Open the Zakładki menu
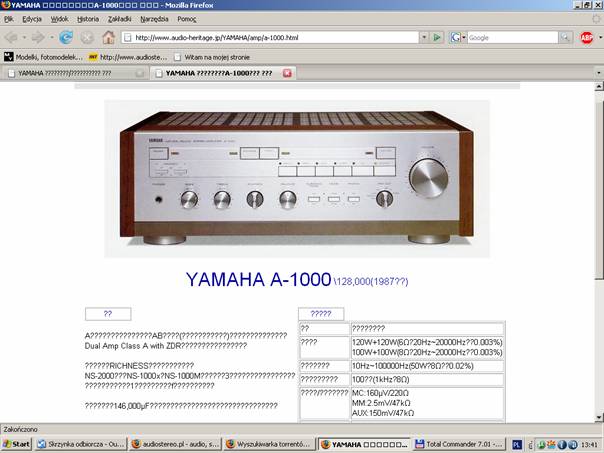 click(119, 19)
